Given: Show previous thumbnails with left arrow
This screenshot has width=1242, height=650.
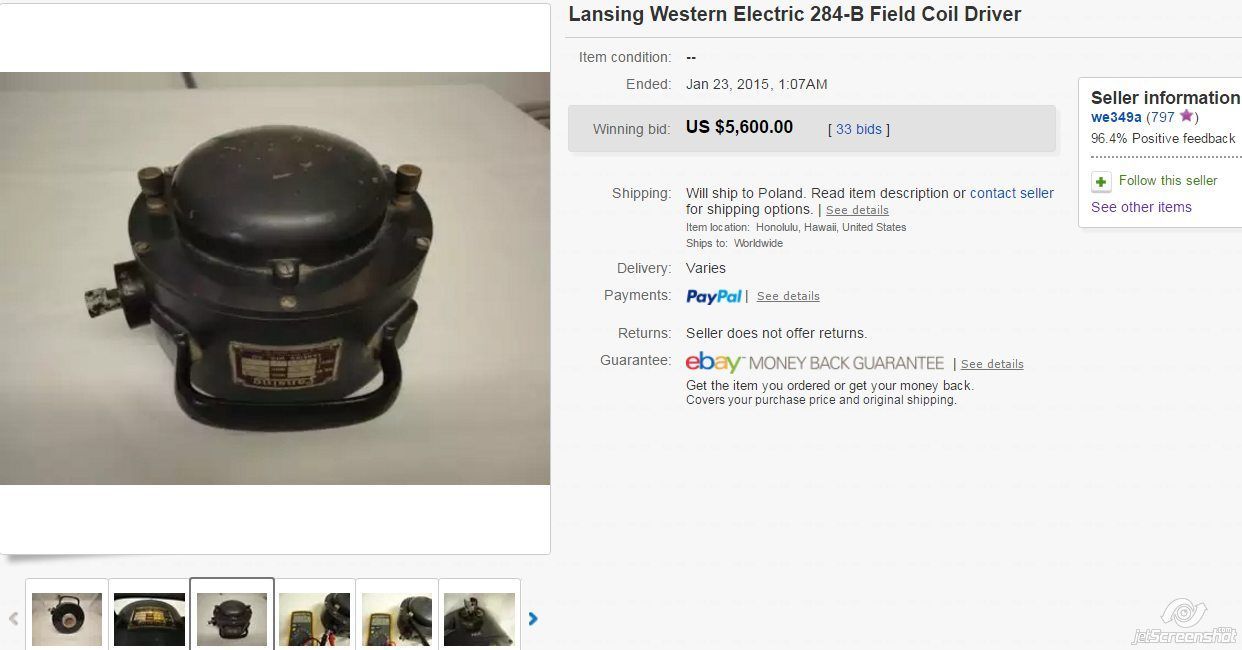Looking at the screenshot, I should [14, 619].
